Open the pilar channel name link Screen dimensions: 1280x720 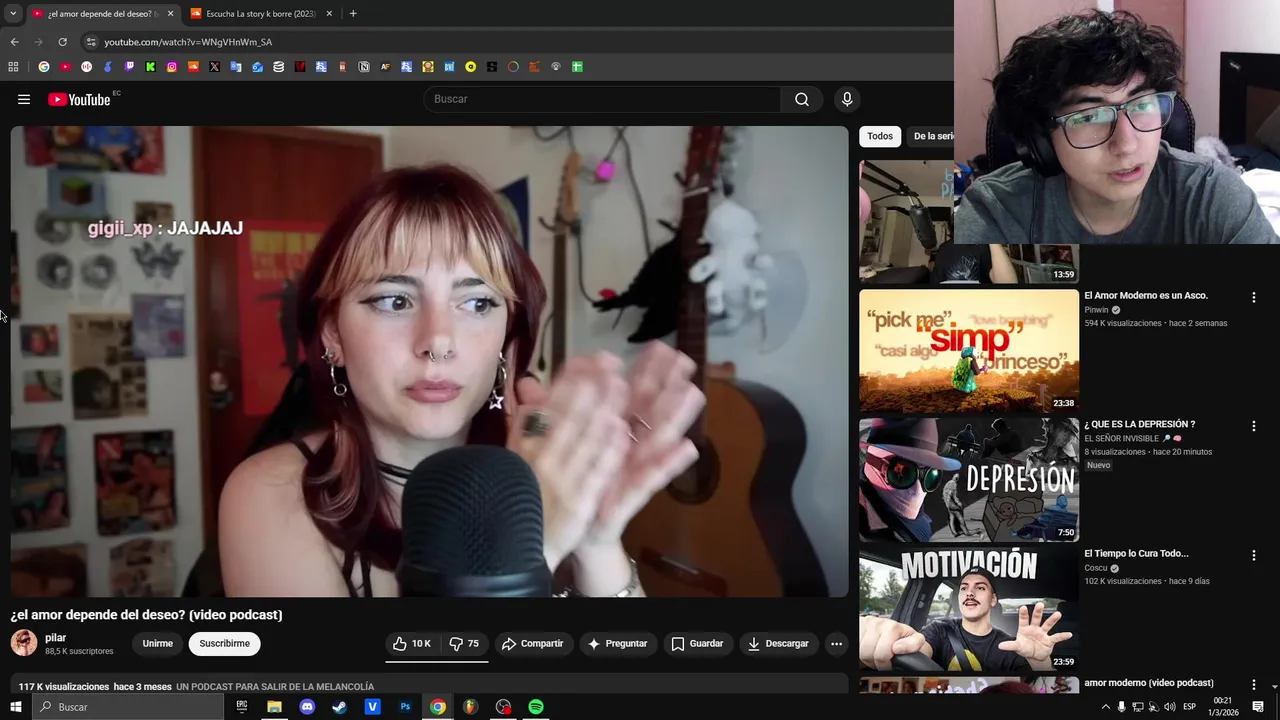tap(55, 637)
